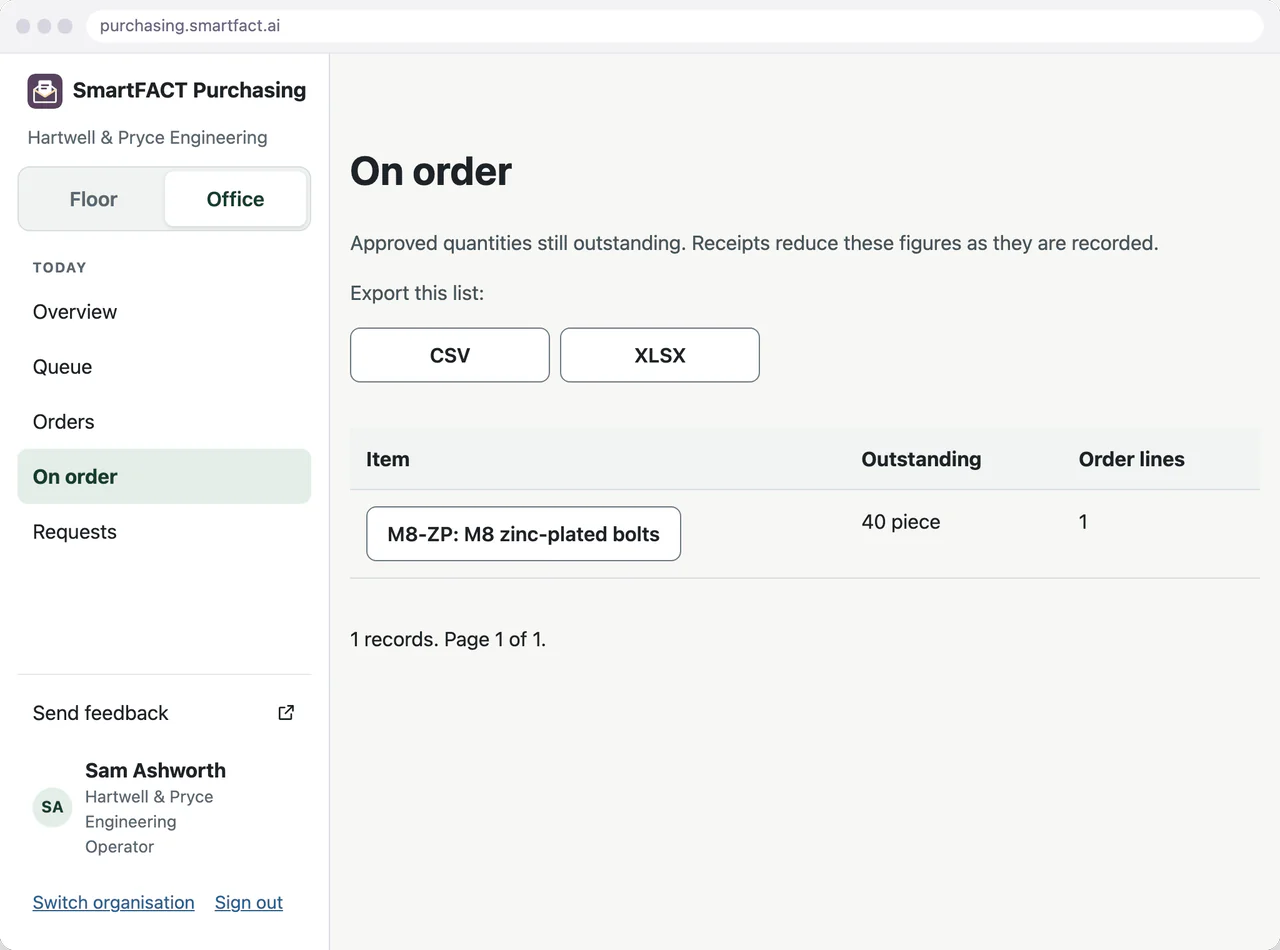The width and height of the screenshot is (1280, 950).
Task: Click Switch organisation link
Action: pos(114,902)
